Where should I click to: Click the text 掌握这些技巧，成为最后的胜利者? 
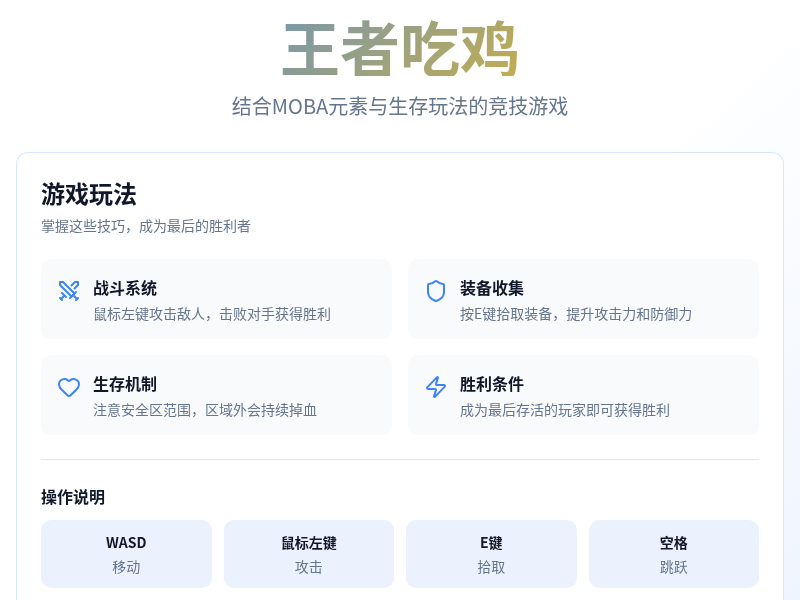[146, 227]
